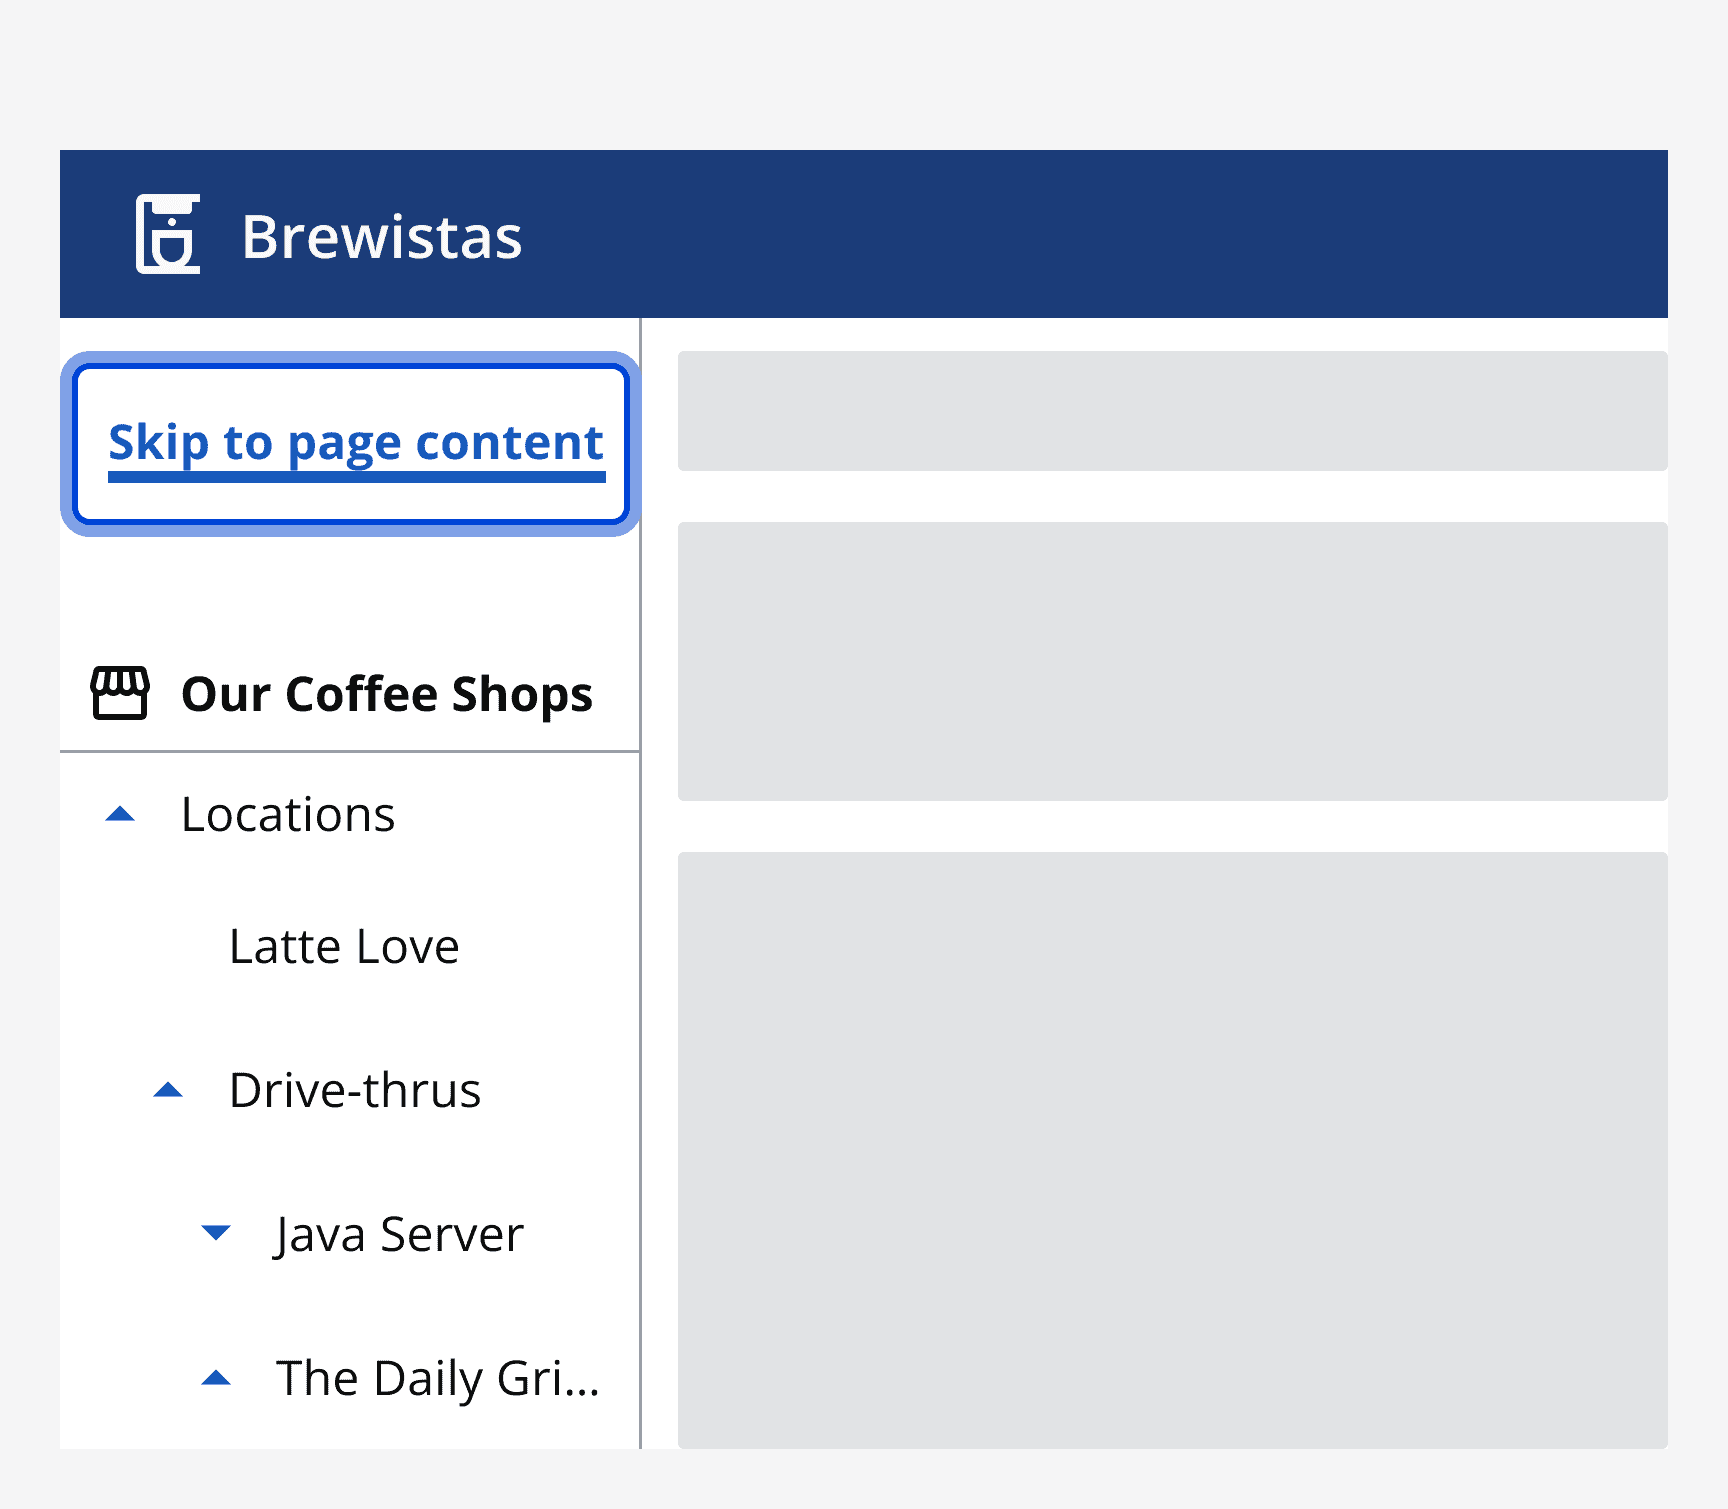Screen dimensions: 1728x1509
Task: Select the Locations root item
Action: pyautogui.click(x=288, y=813)
